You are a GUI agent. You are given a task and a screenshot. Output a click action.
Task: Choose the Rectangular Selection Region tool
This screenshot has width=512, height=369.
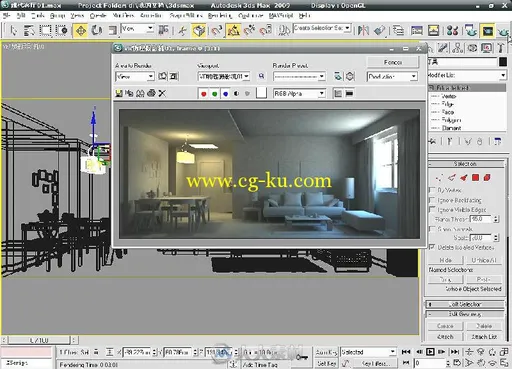click(x=45, y=30)
